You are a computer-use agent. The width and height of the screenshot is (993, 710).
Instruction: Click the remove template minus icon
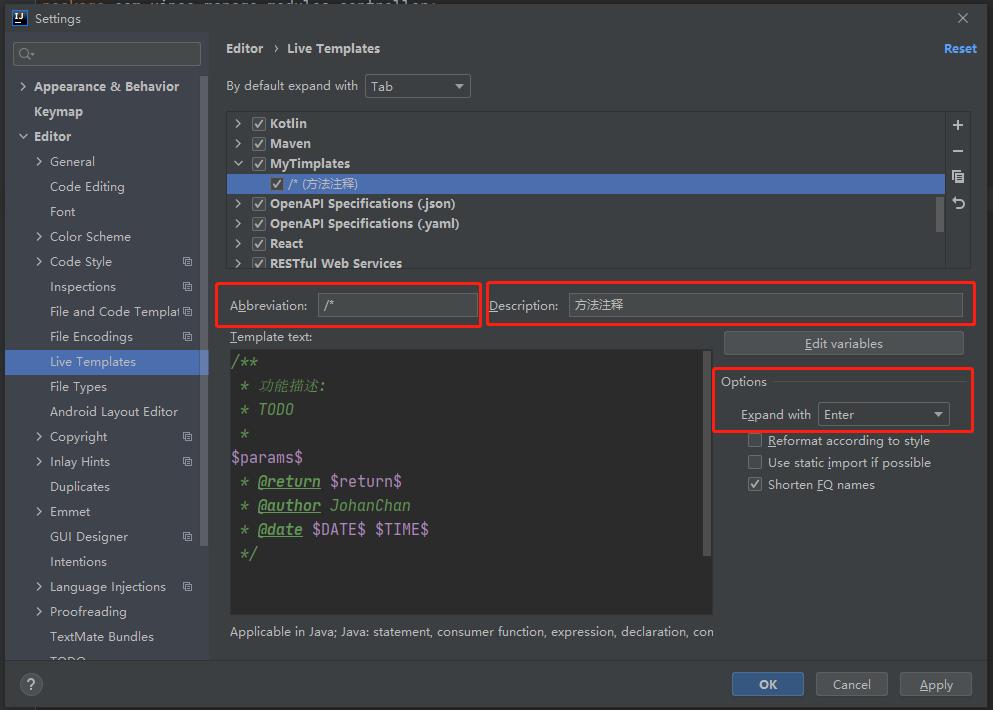(x=958, y=151)
